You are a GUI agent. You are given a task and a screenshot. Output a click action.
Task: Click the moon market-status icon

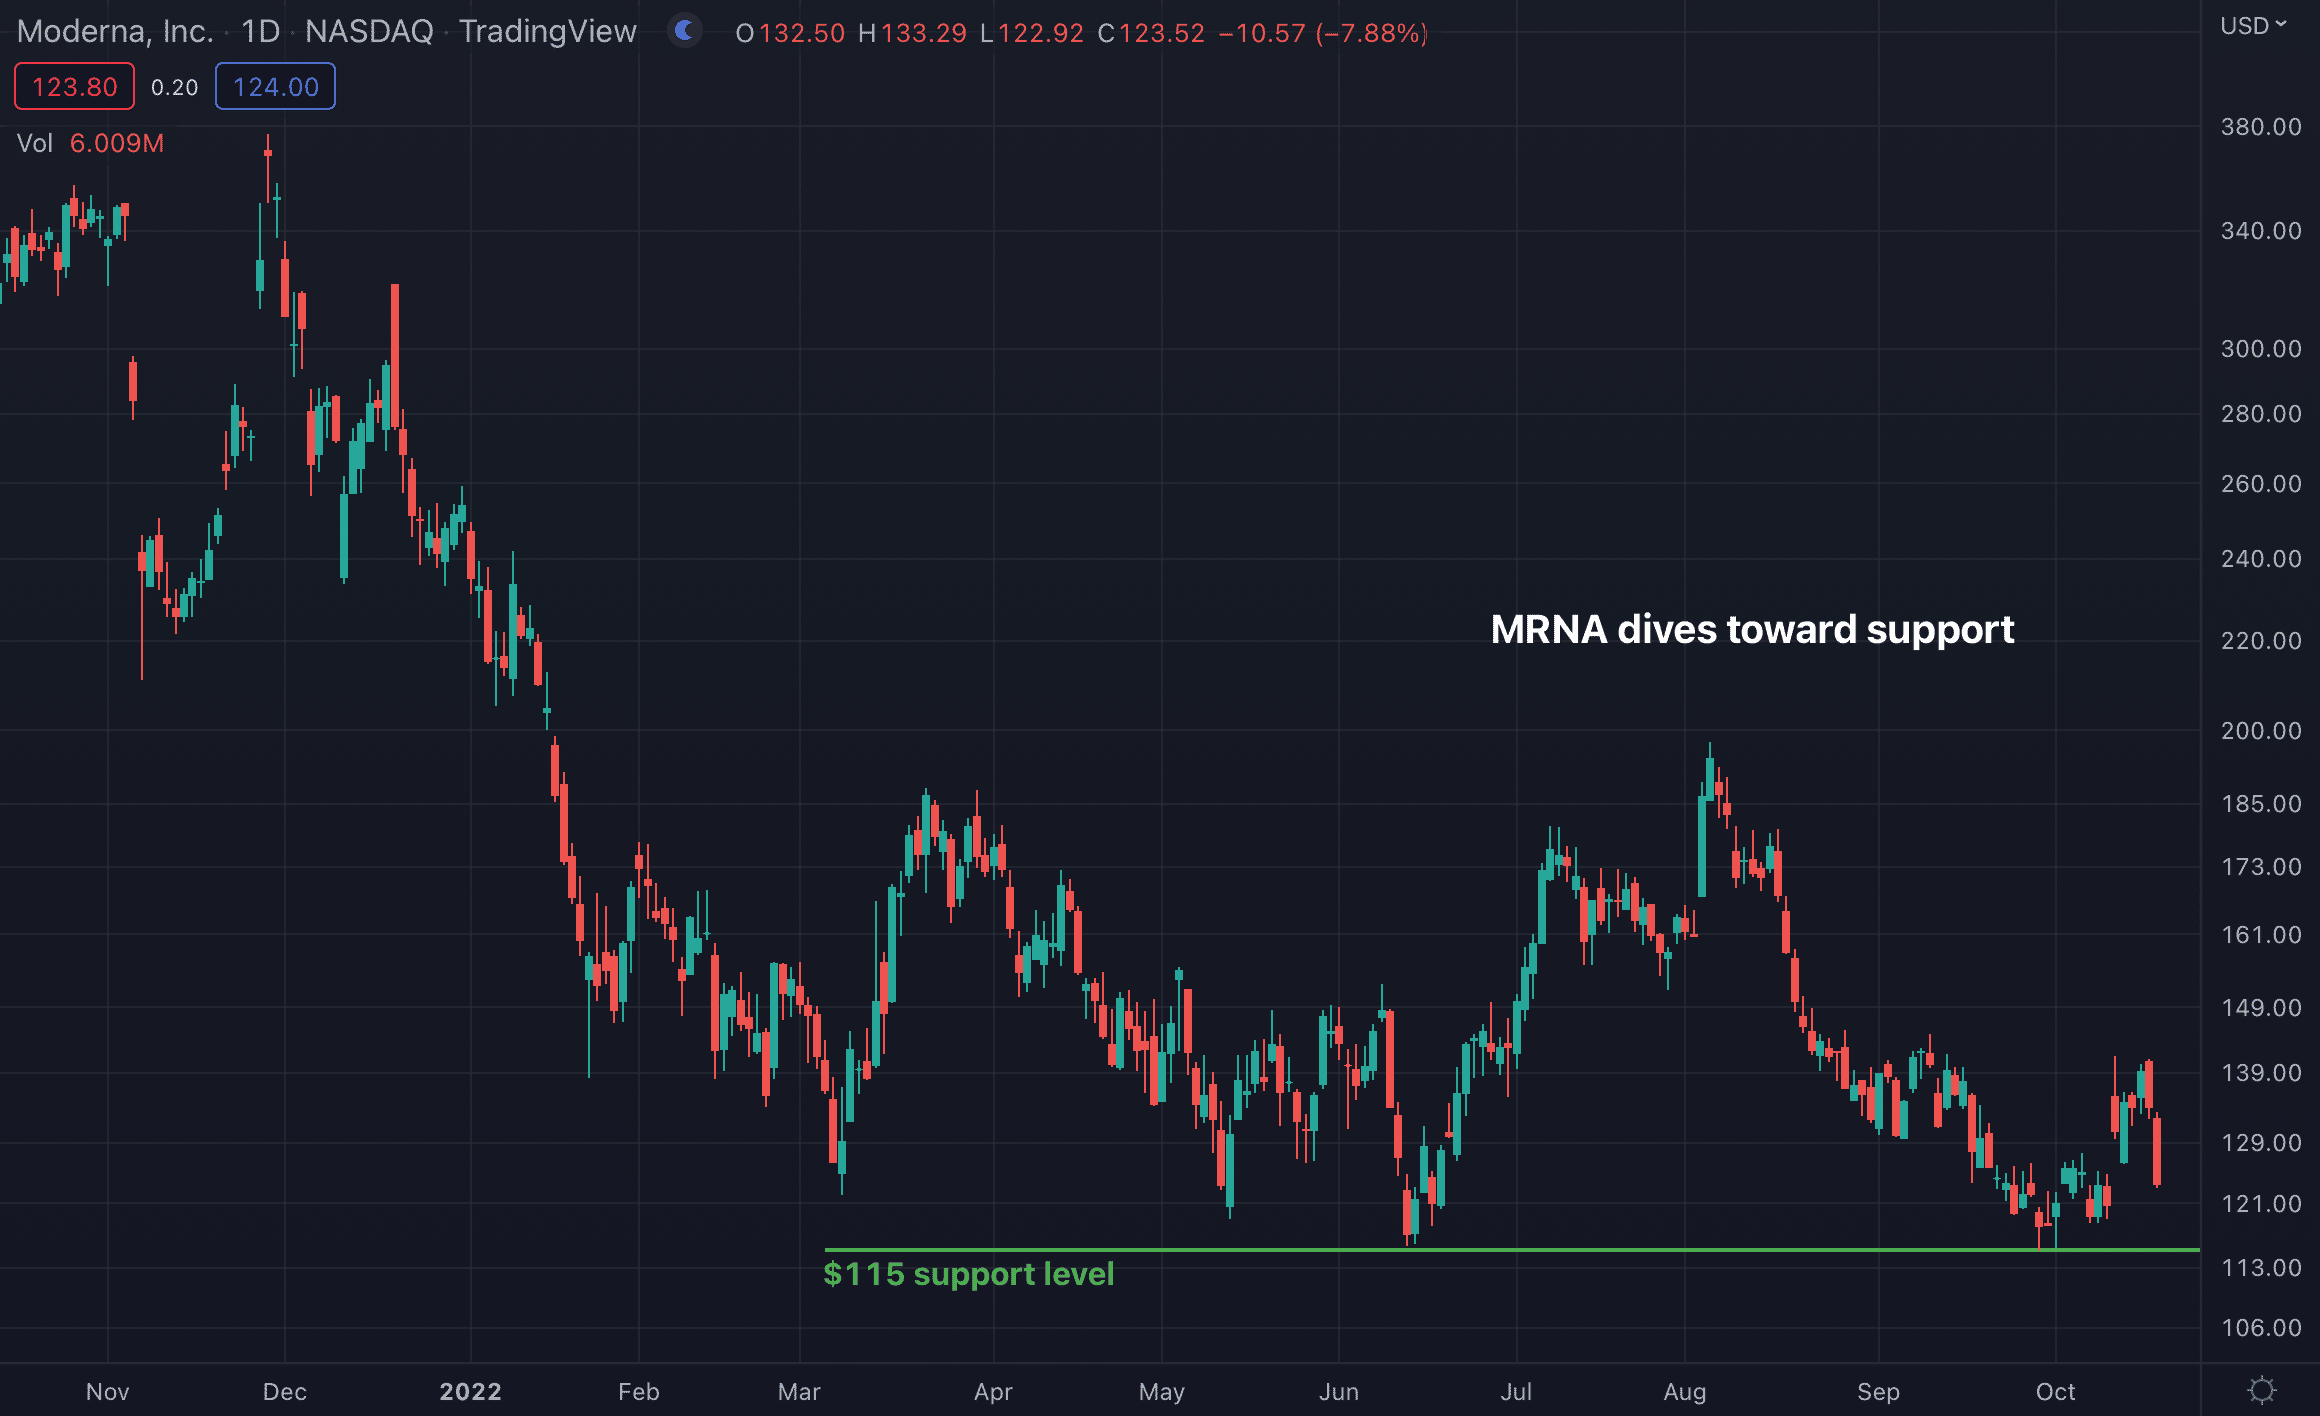tap(685, 31)
